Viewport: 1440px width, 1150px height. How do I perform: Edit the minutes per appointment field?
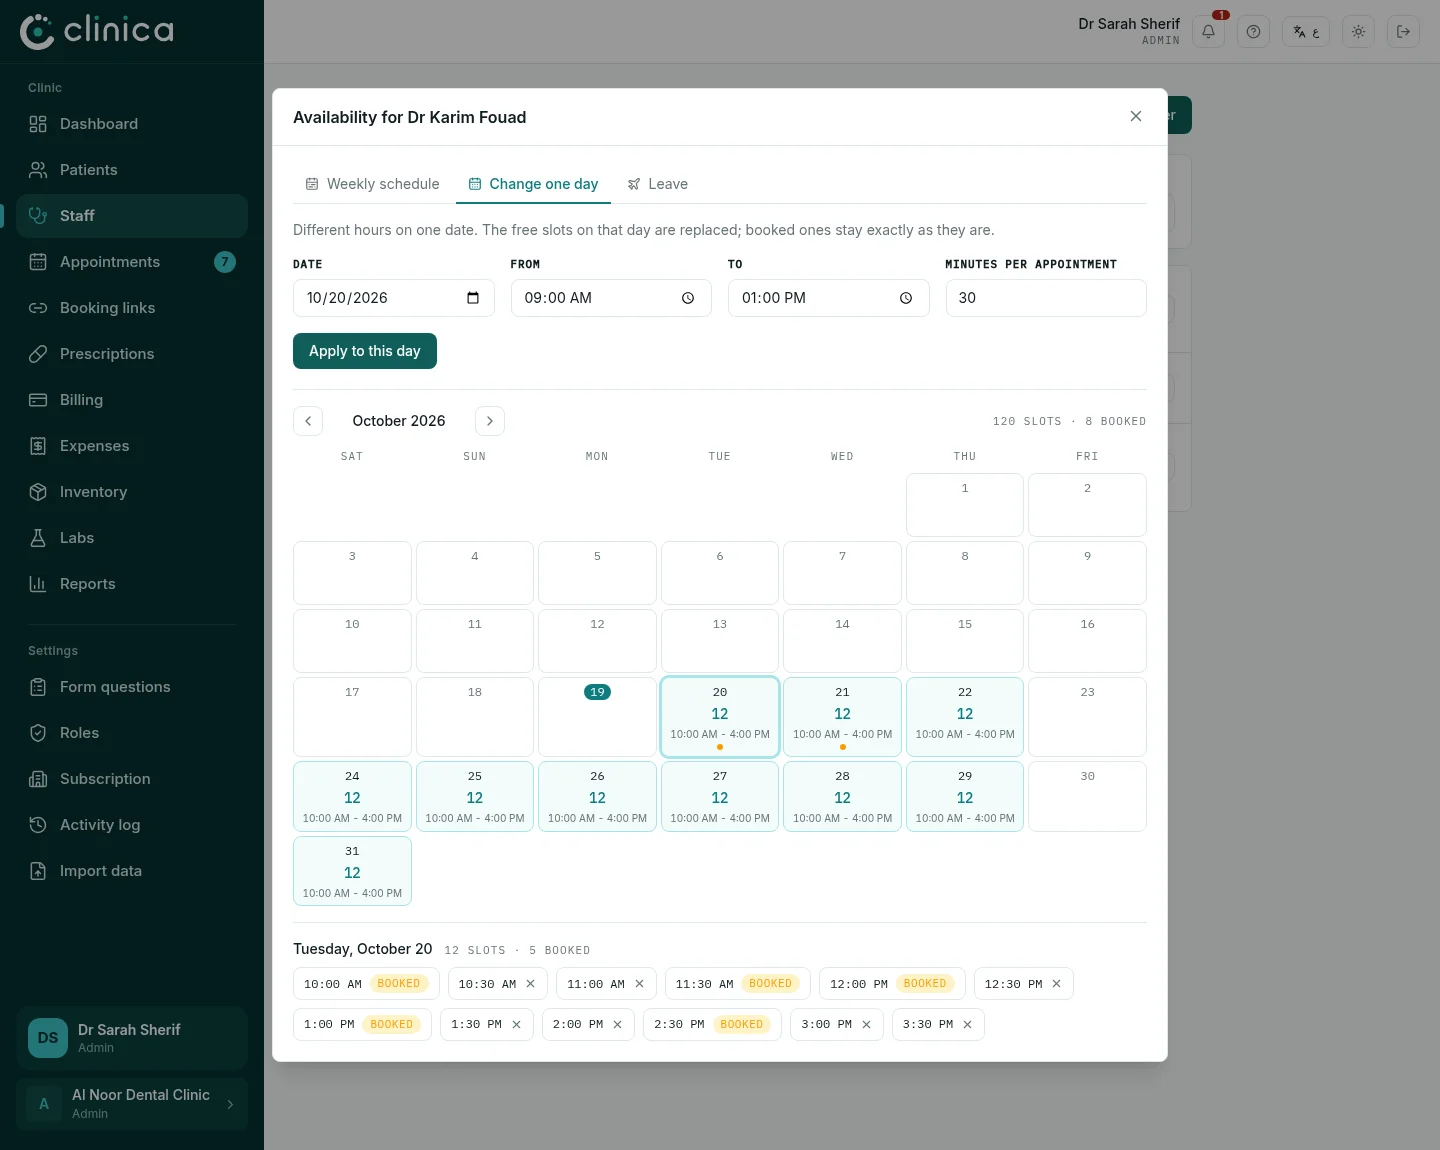(x=1046, y=298)
